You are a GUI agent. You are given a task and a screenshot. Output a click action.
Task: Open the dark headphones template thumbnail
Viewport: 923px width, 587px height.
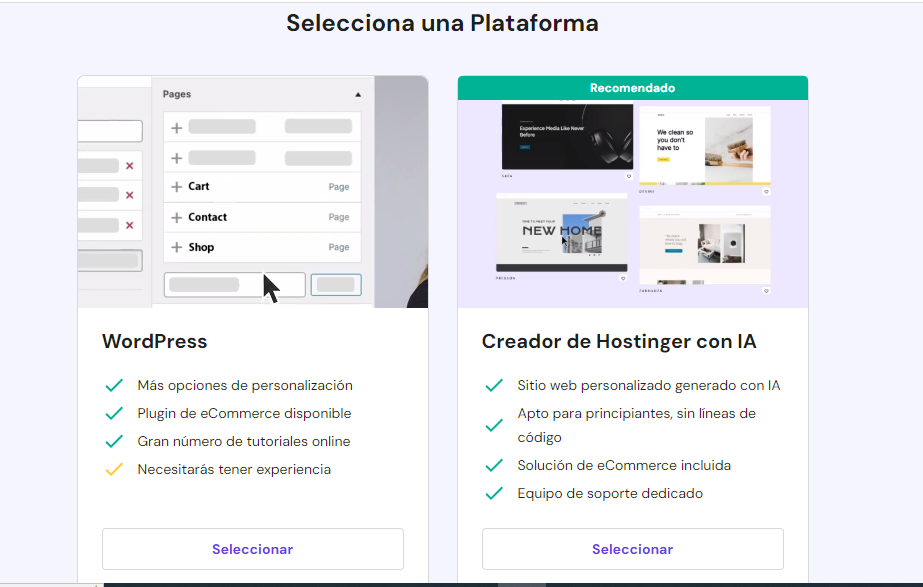[x=567, y=137]
